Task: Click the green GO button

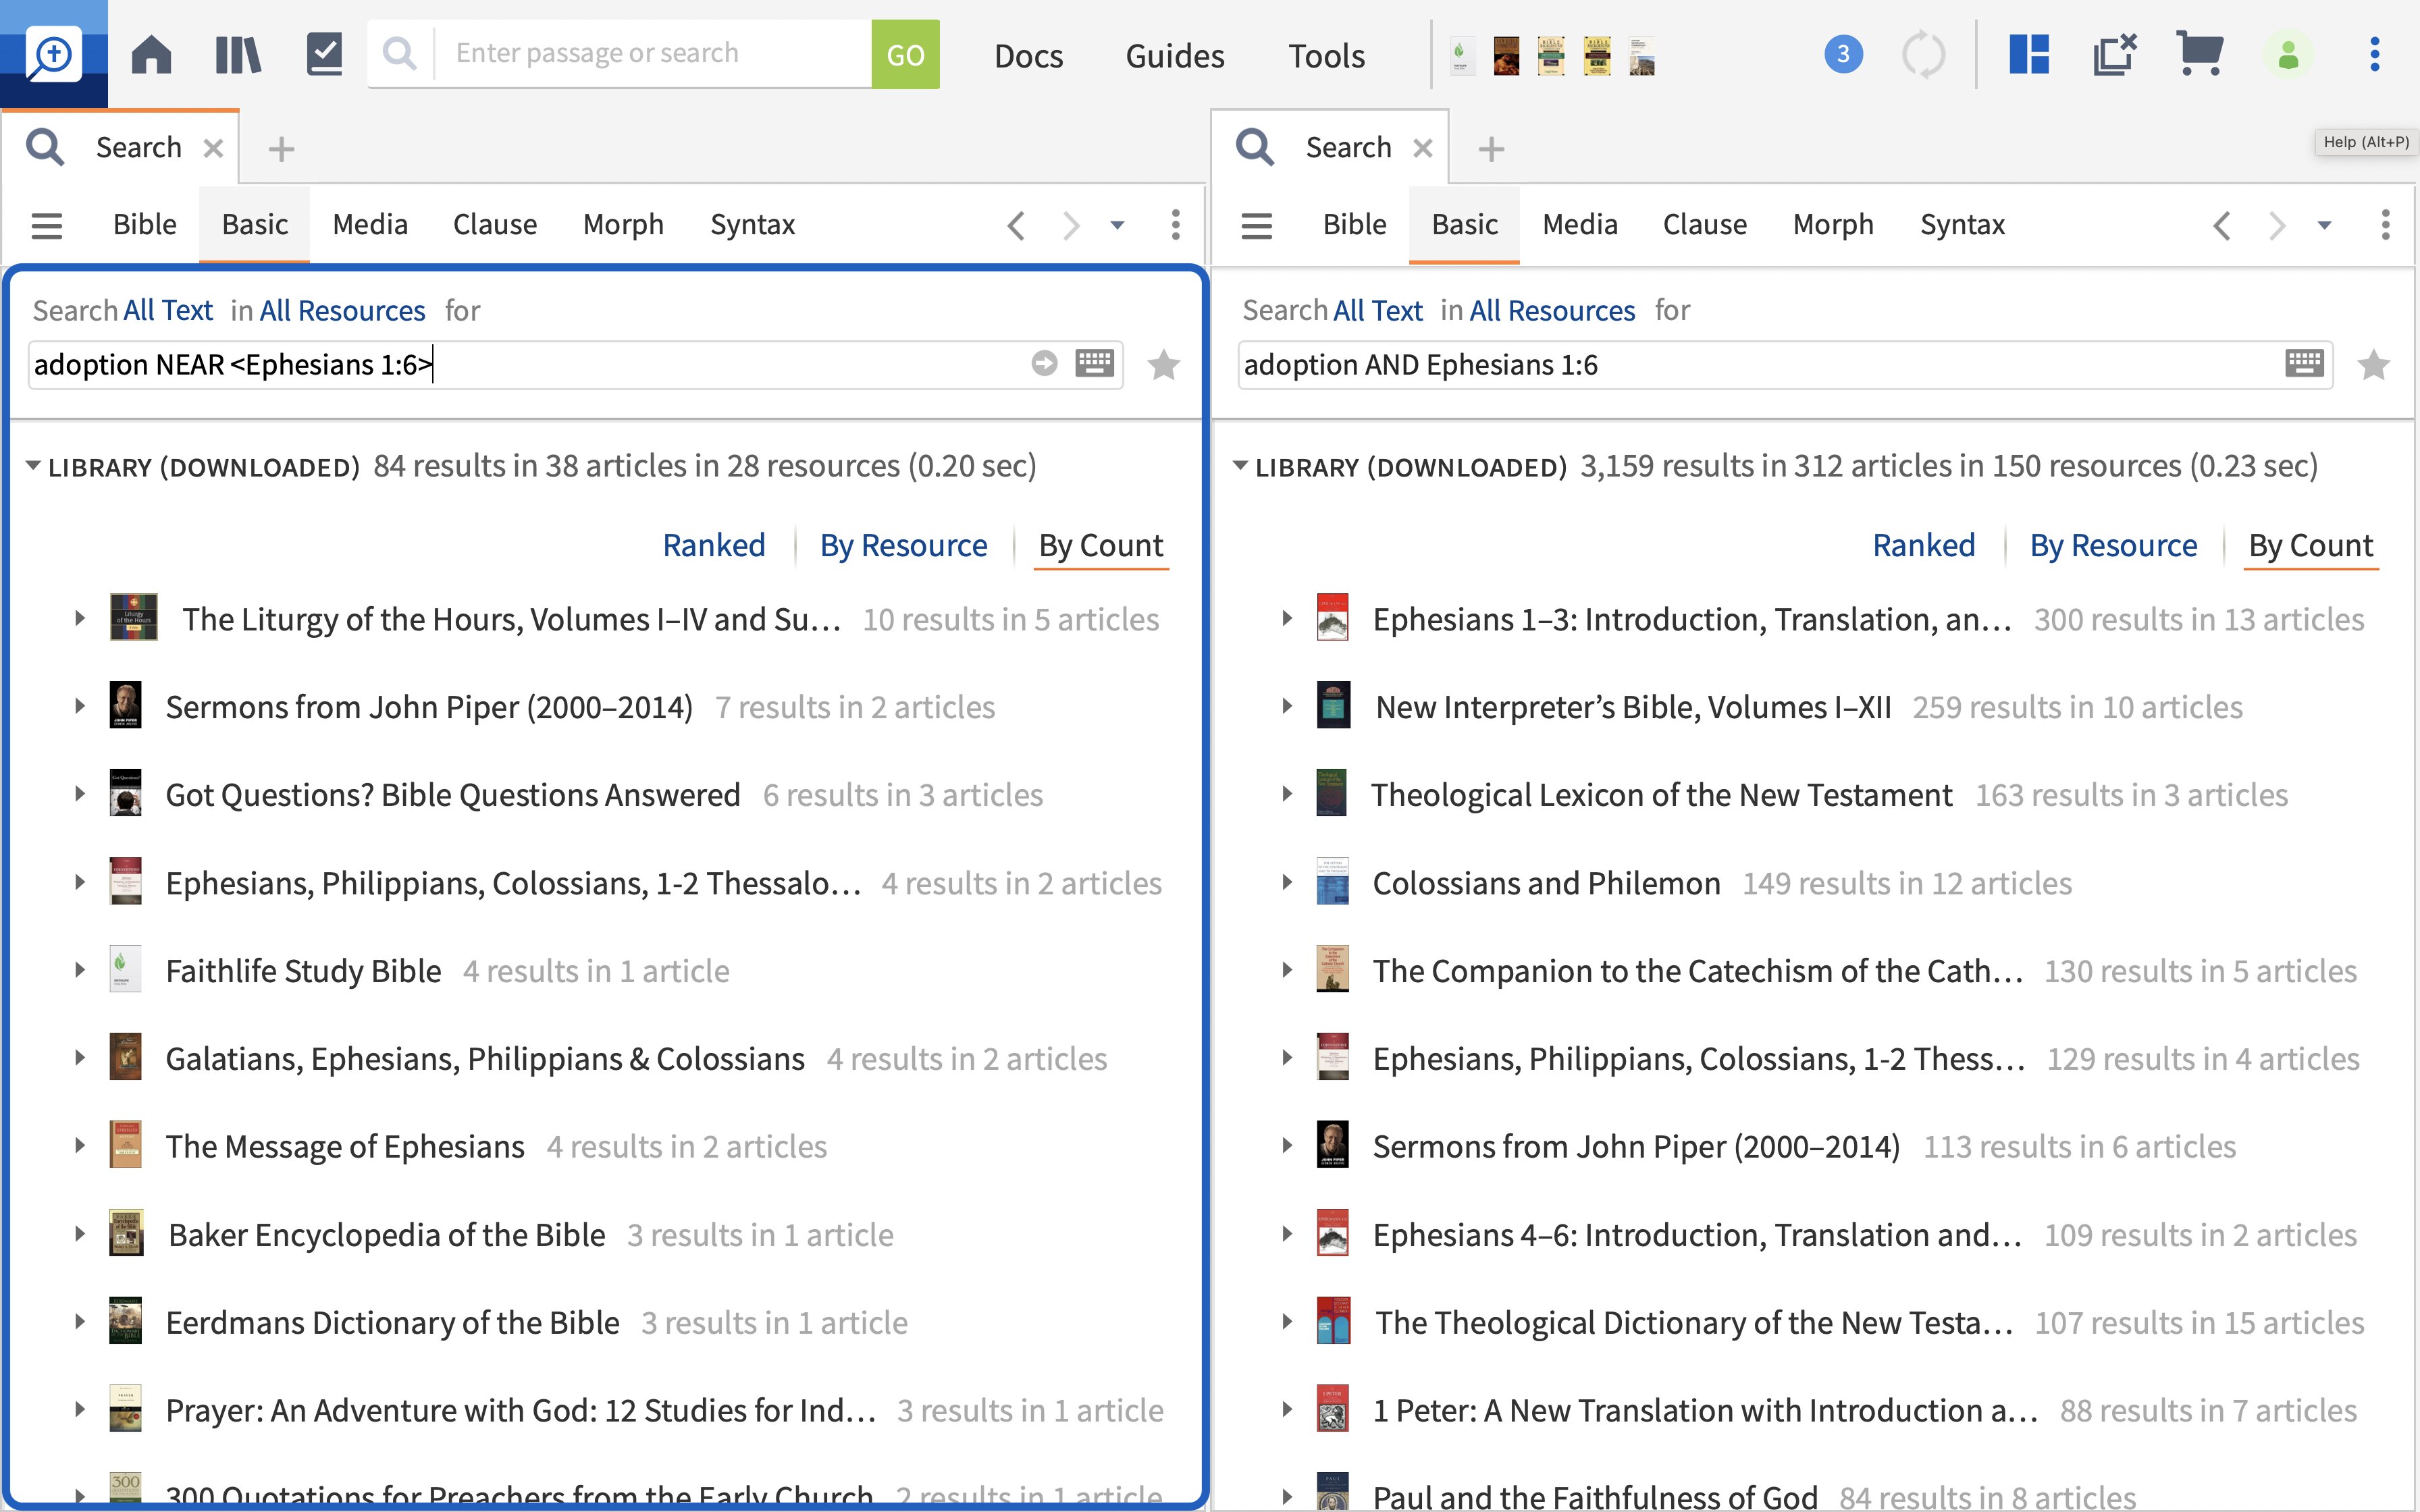Action: point(905,54)
